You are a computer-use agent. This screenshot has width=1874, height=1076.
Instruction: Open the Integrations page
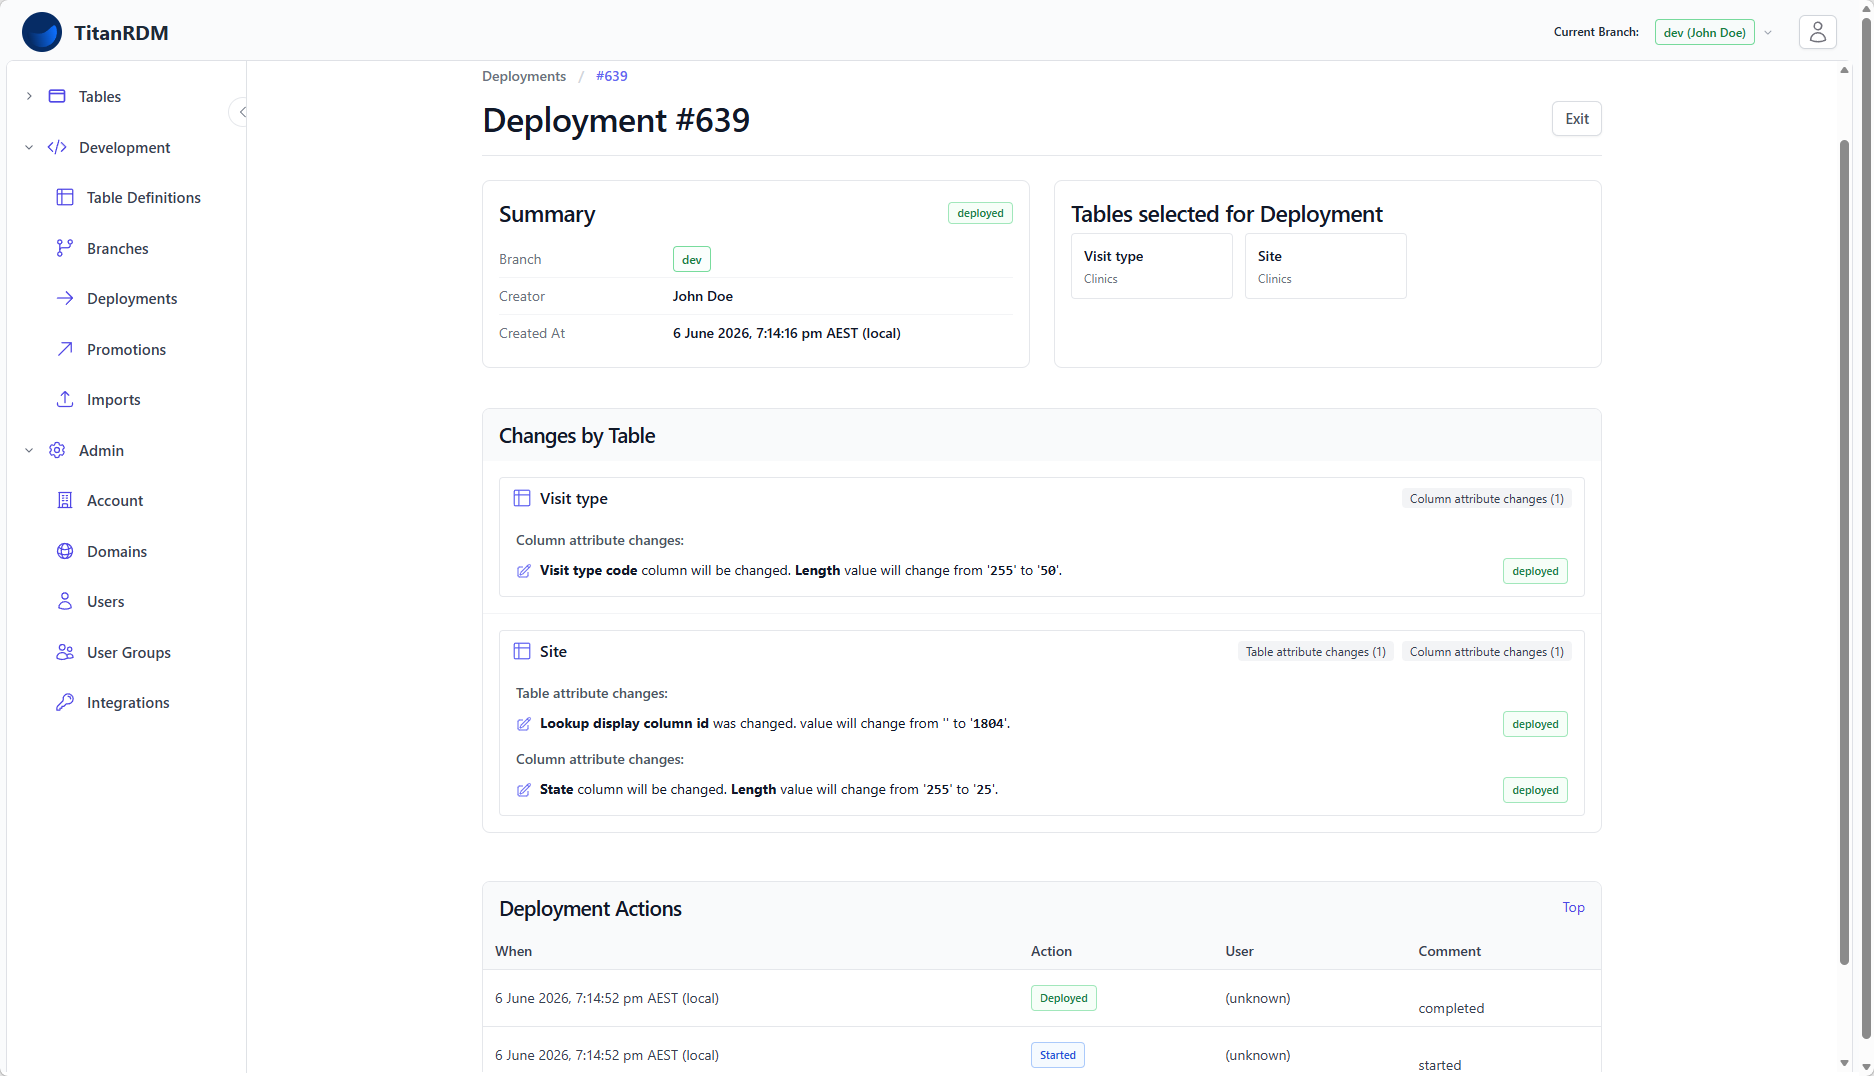128,702
